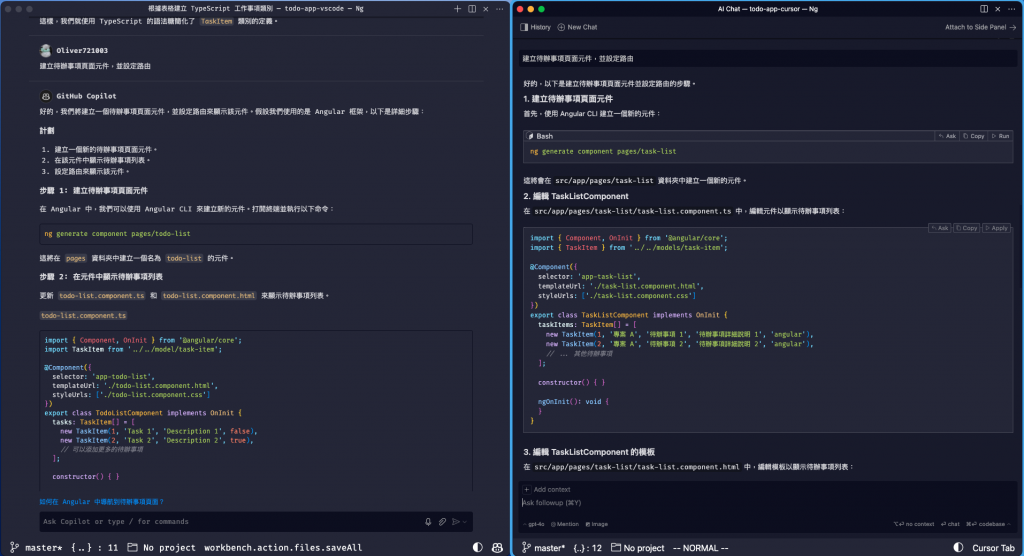Click the Add context plus button

pos(526,489)
